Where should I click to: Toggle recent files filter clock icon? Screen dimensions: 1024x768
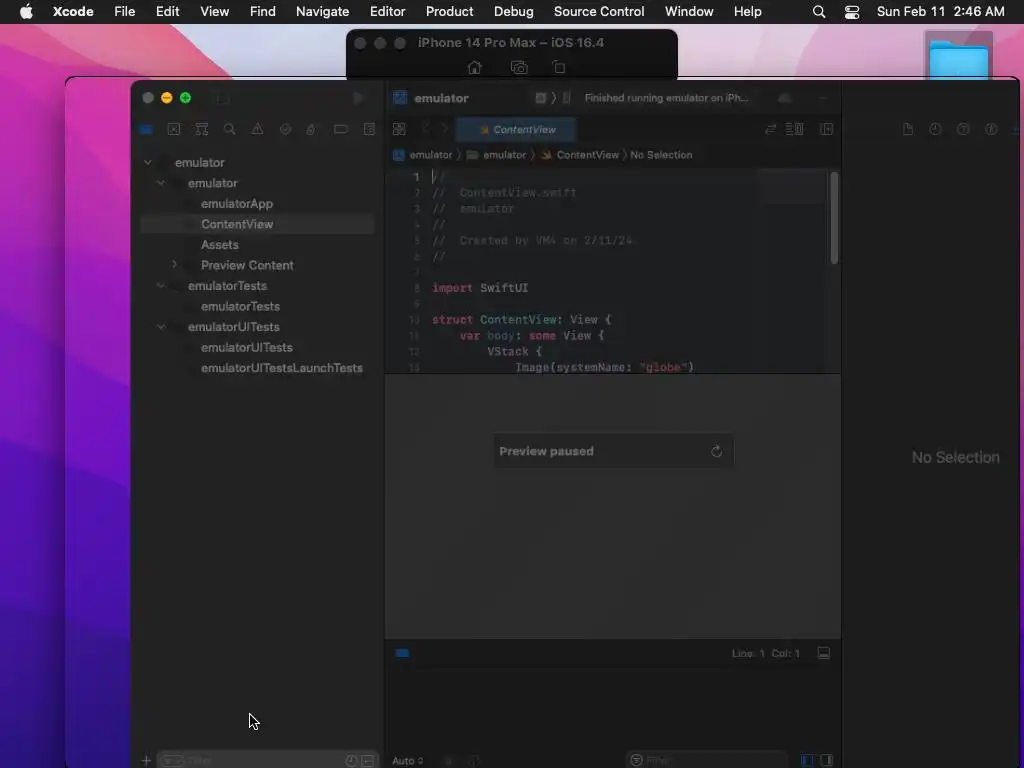click(x=351, y=761)
